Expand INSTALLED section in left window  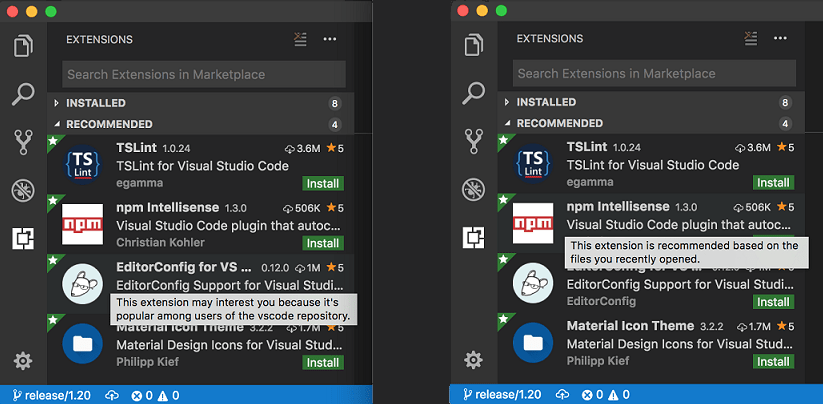(200, 103)
